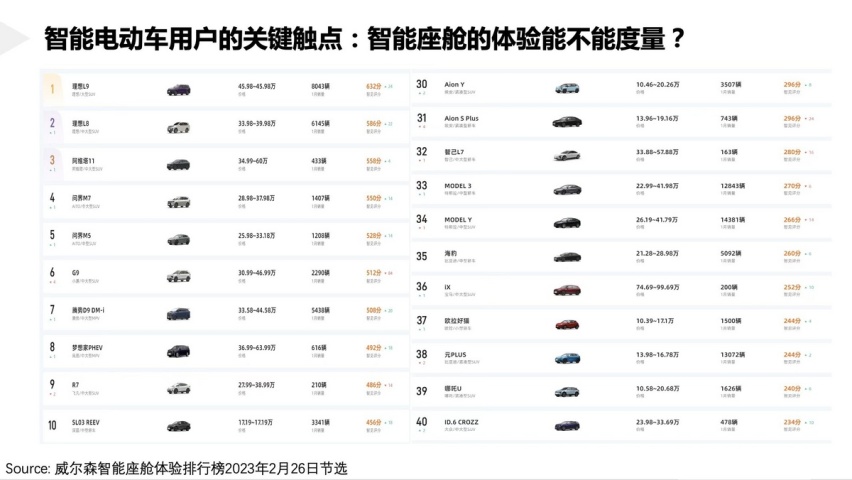The height and width of the screenshot is (480, 852).
Task: Click the red iX car image
Action: 567,290
